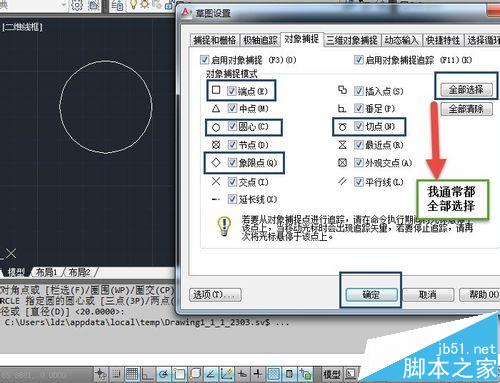Switch to 快捷特性 tab

point(443,40)
